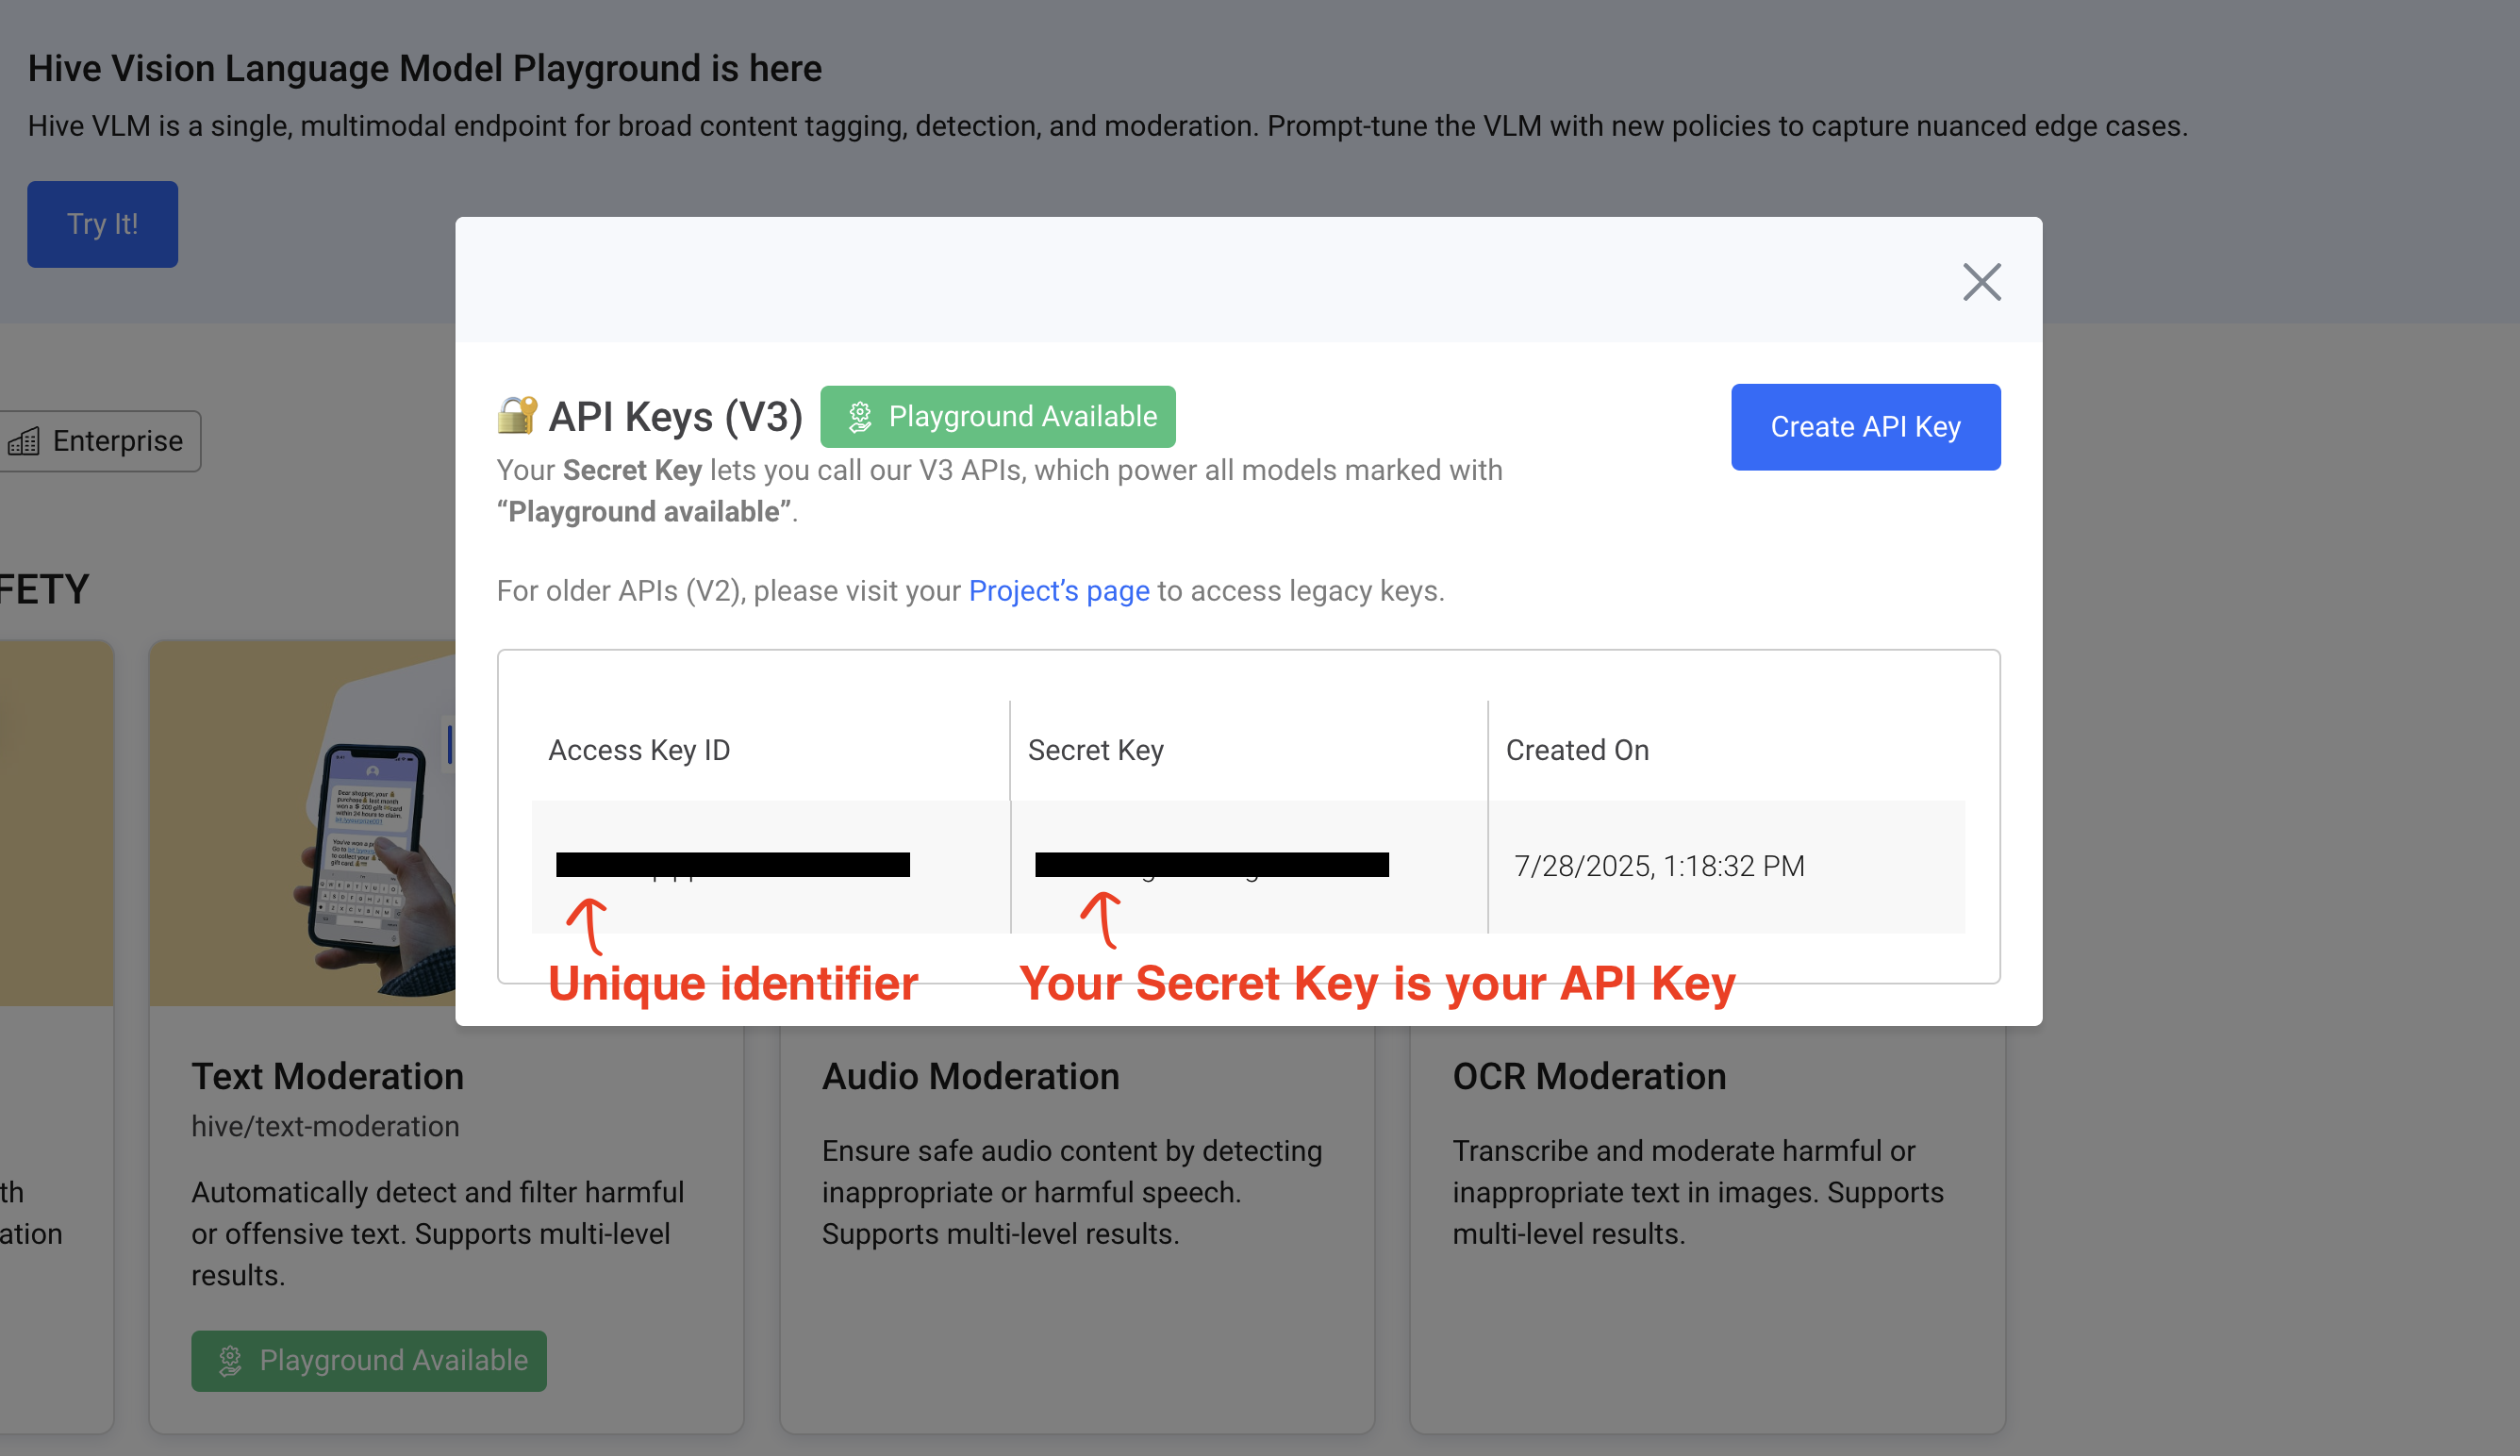Click the flower icon in Text Moderation badge

pyautogui.click(x=230, y=1360)
